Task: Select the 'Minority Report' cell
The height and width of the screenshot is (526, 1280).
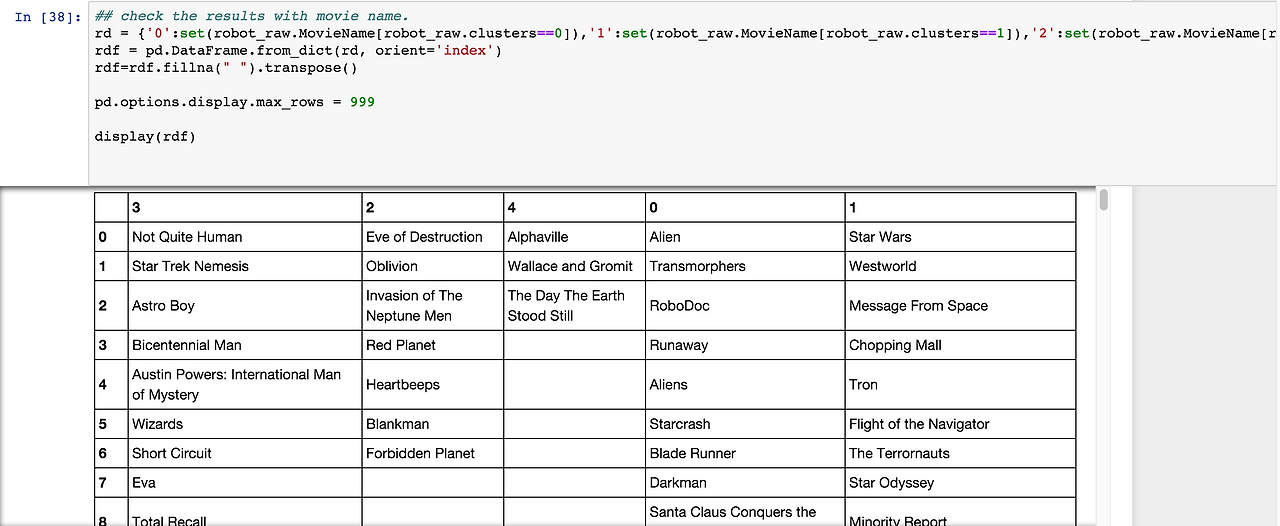Action: (x=960, y=512)
